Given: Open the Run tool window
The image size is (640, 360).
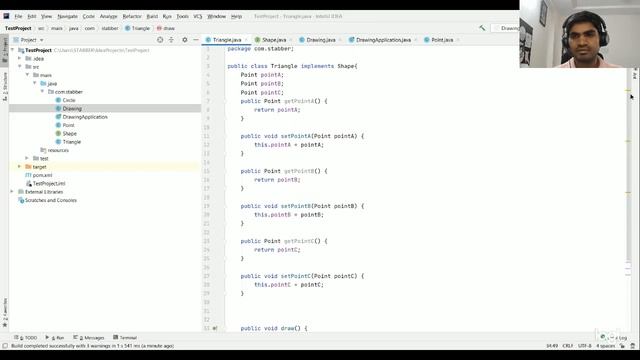Looking at the screenshot, I should tap(56, 338).
